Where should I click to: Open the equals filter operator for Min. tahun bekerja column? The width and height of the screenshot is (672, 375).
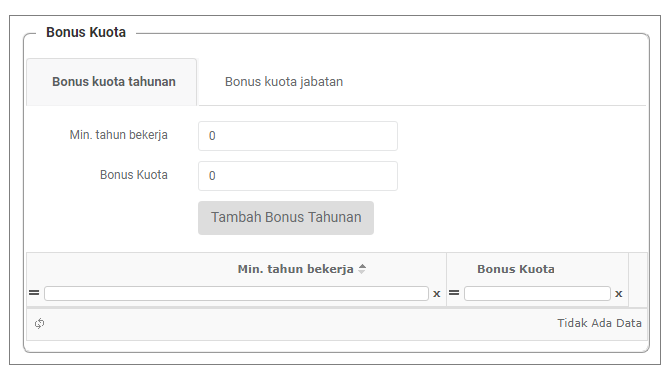pyautogui.click(x=34, y=293)
